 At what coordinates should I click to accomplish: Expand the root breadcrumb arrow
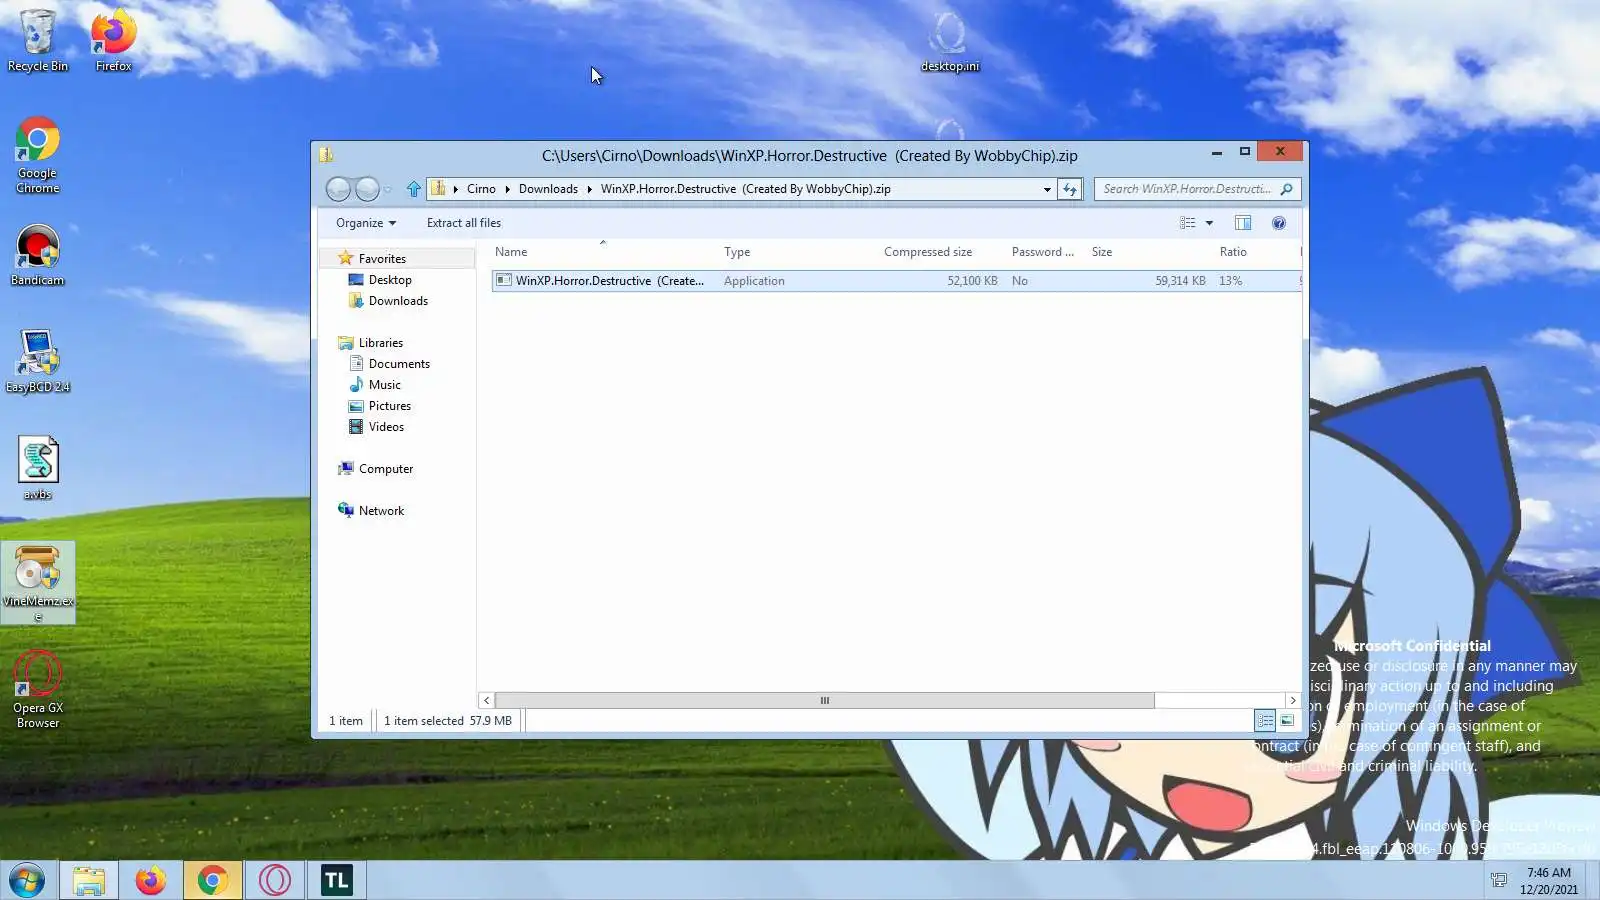coord(455,189)
